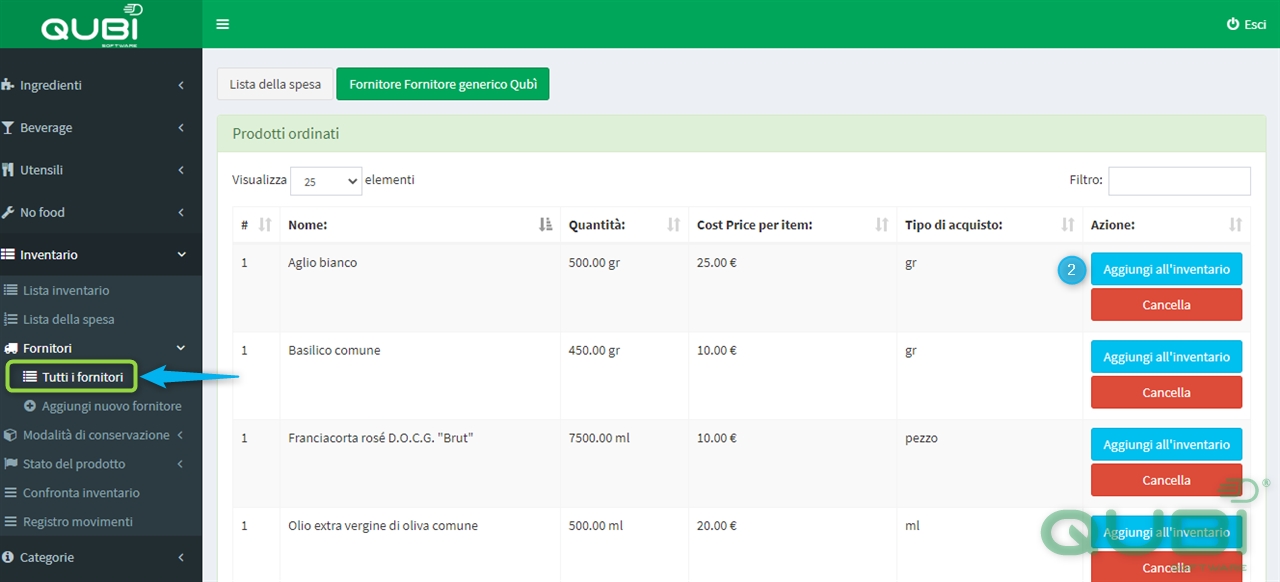The height and width of the screenshot is (582, 1280).
Task: Collapse the Inventario menu chevron
Action: pos(181,255)
